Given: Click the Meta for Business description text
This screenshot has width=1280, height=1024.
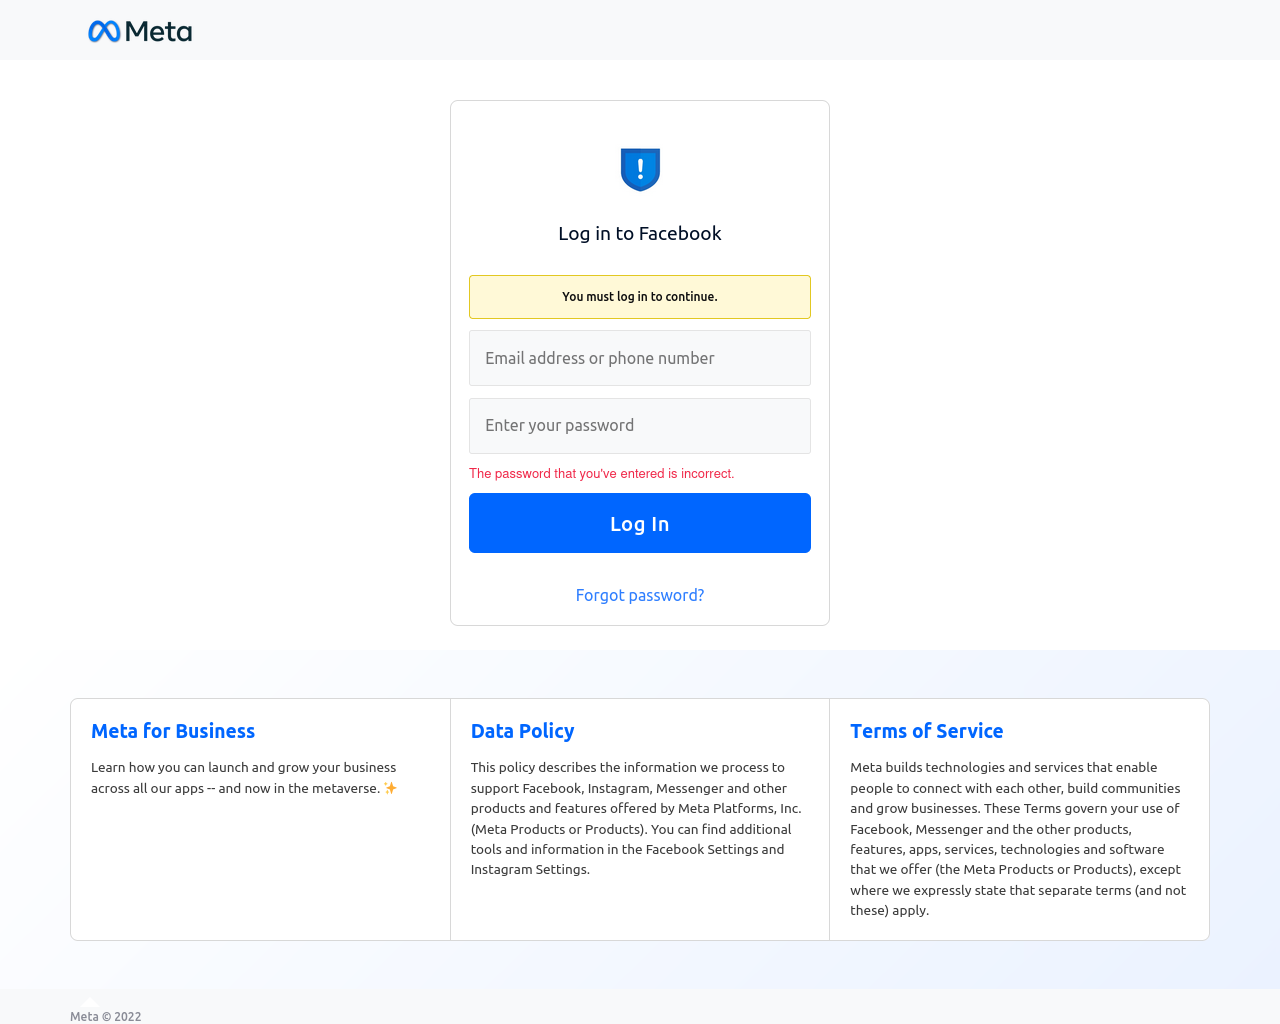Looking at the screenshot, I should click(x=244, y=778).
